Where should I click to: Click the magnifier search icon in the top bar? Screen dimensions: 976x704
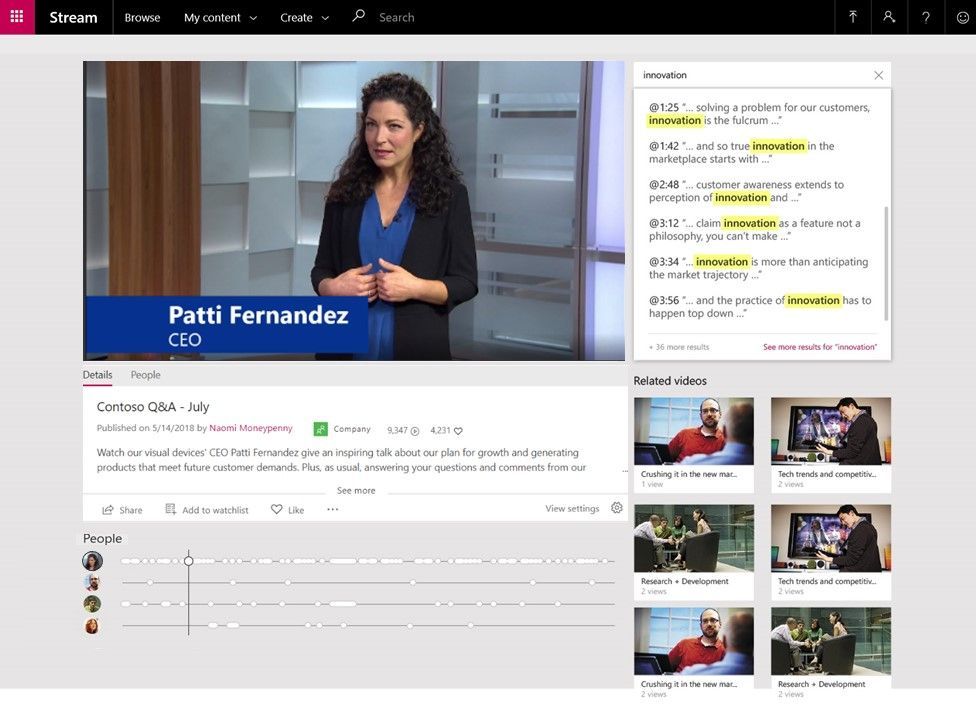pos(359,16)
